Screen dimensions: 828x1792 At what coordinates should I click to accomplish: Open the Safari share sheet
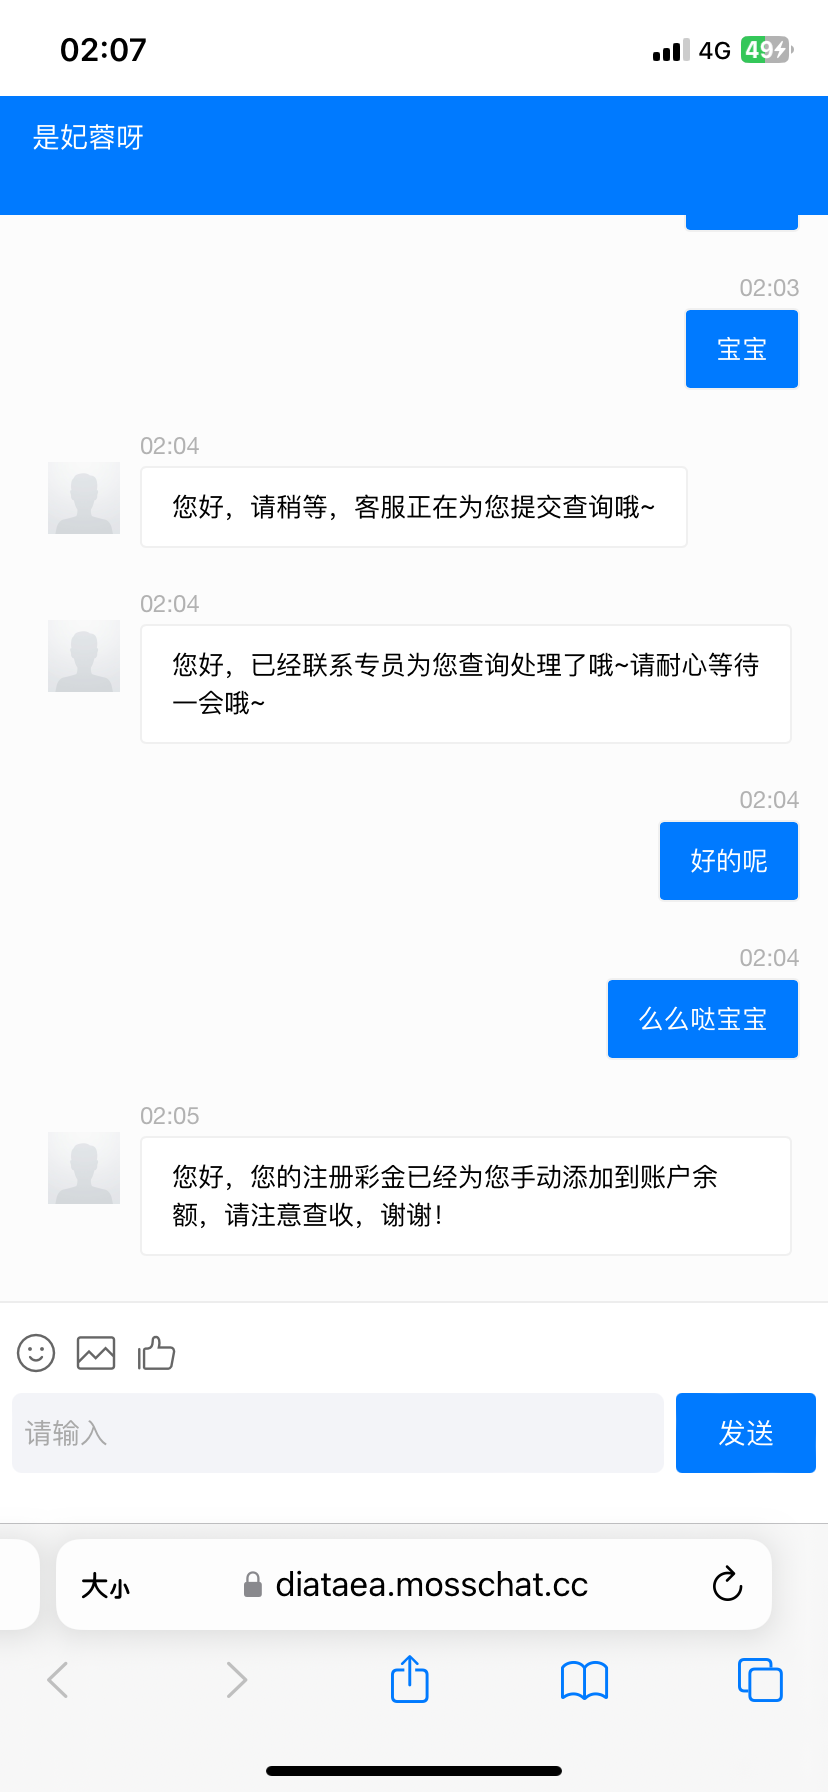[x=409, y=1679]
